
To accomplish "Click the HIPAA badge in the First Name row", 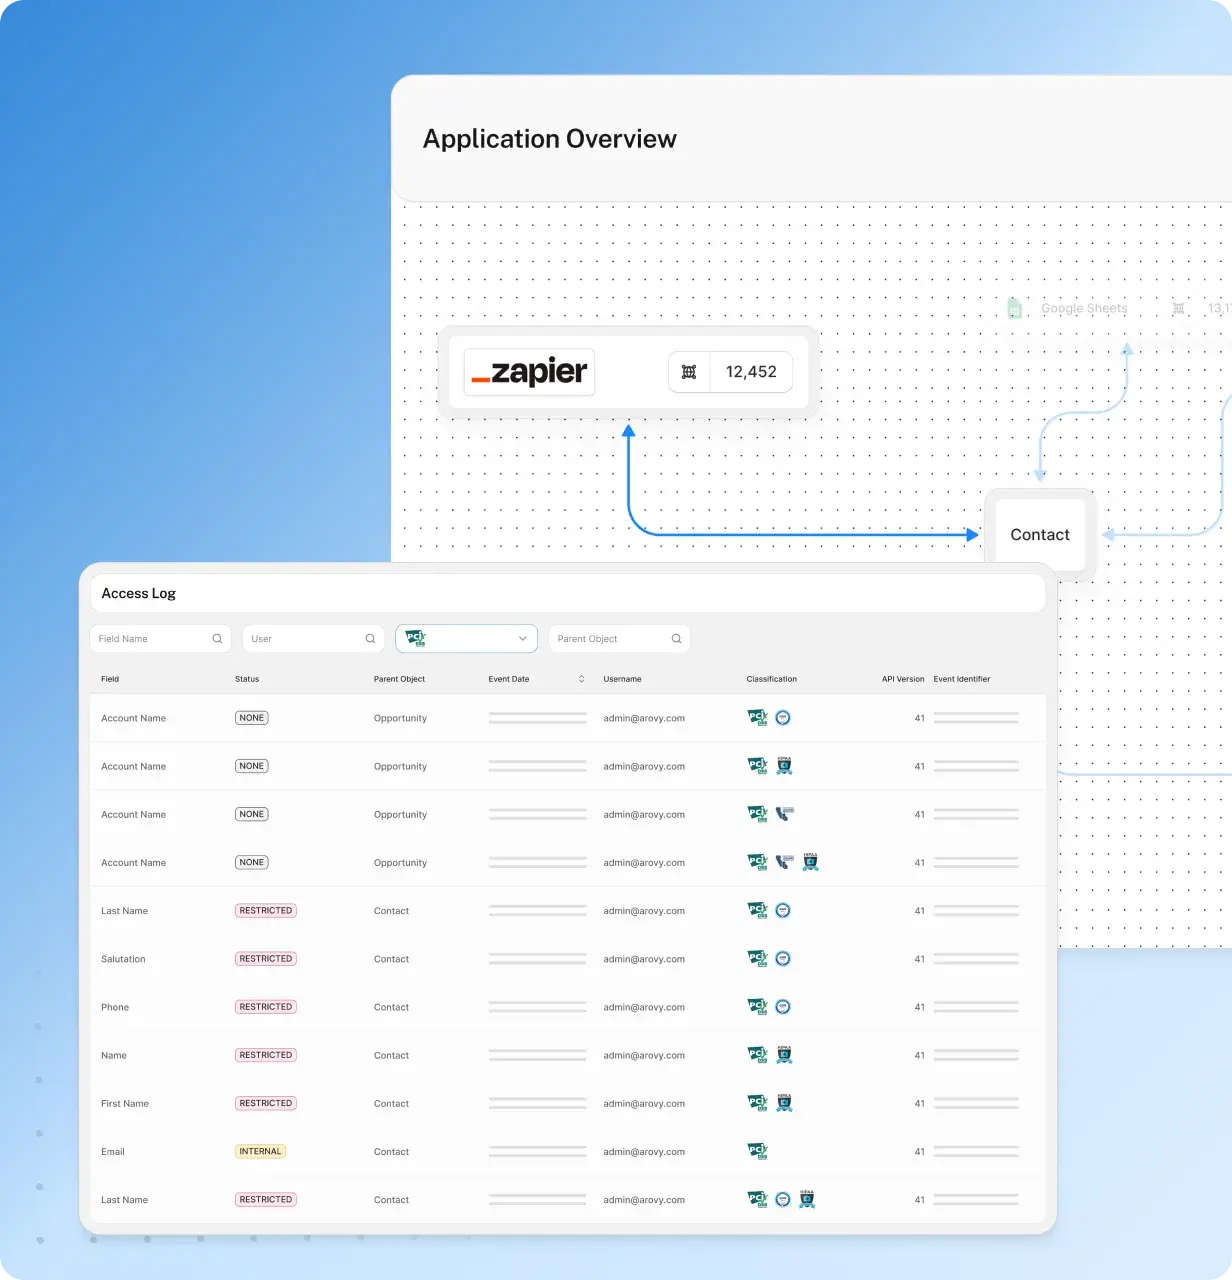I will [784, 1103].
